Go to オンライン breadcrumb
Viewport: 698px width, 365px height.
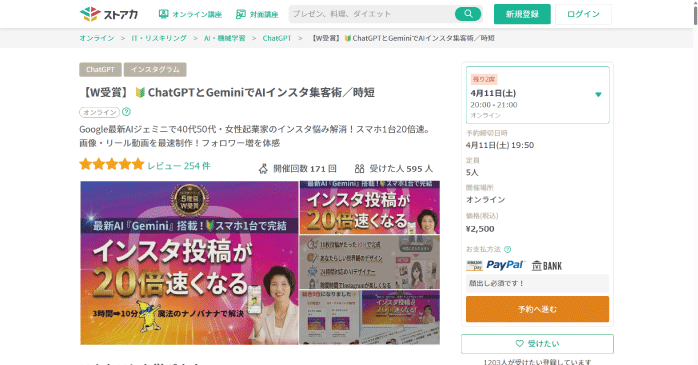(97, 38)
